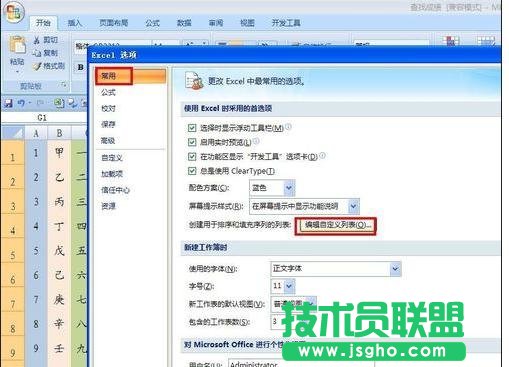Open the 审阅 ribbon tab
Image resolution: width=509 pixels, height=367 pixels.
[216, 23]
